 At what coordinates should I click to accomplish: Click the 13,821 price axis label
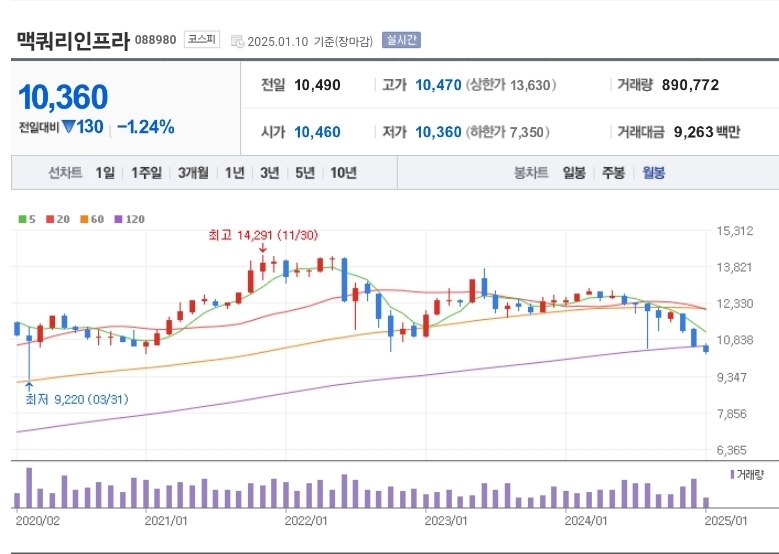pos(735,267)
